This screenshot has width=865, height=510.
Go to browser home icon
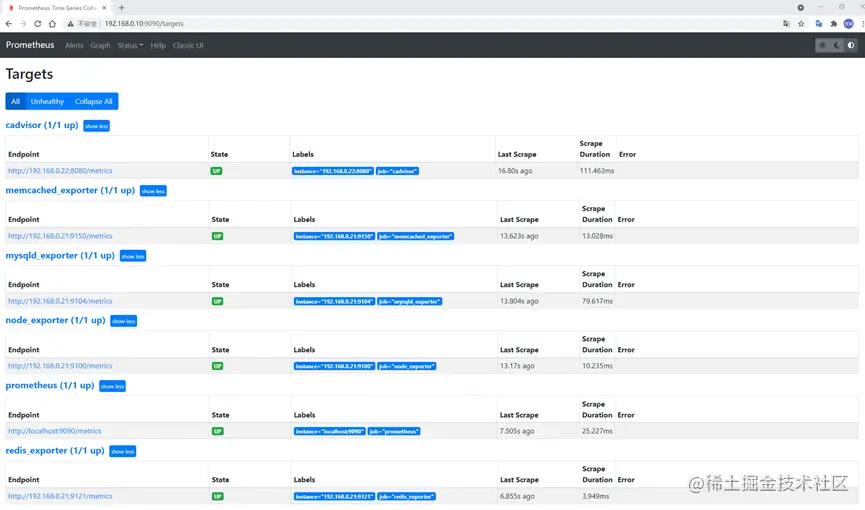pos(52,24)
